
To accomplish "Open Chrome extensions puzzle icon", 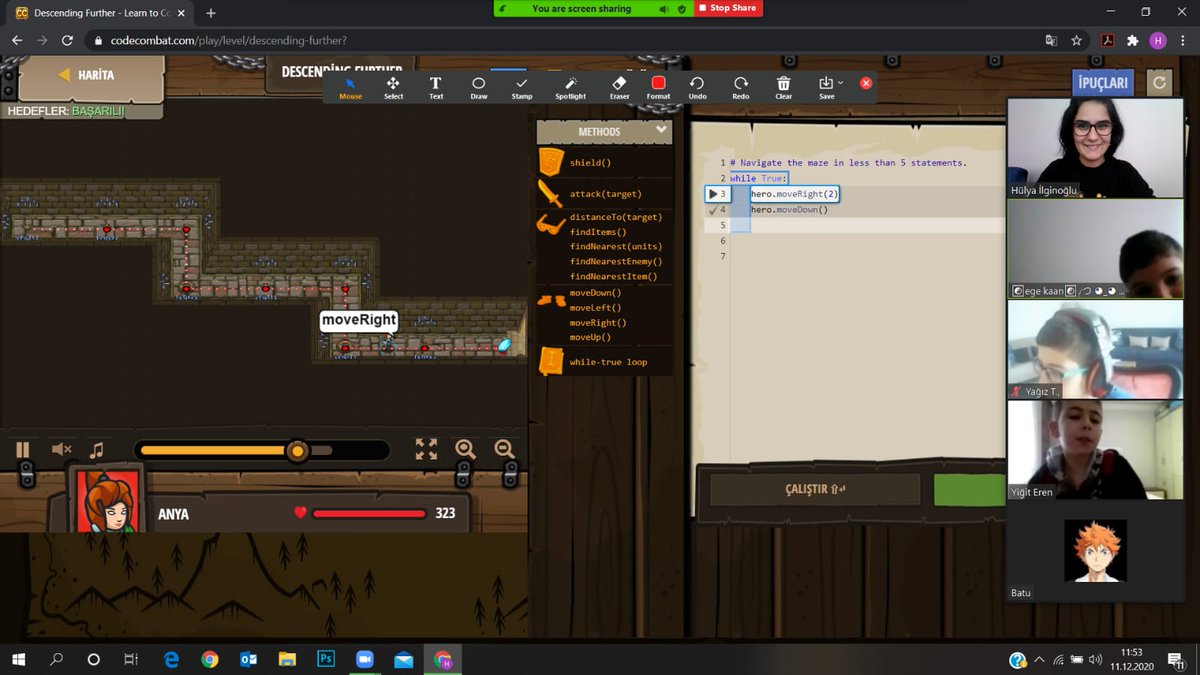I will (1132, 41).
